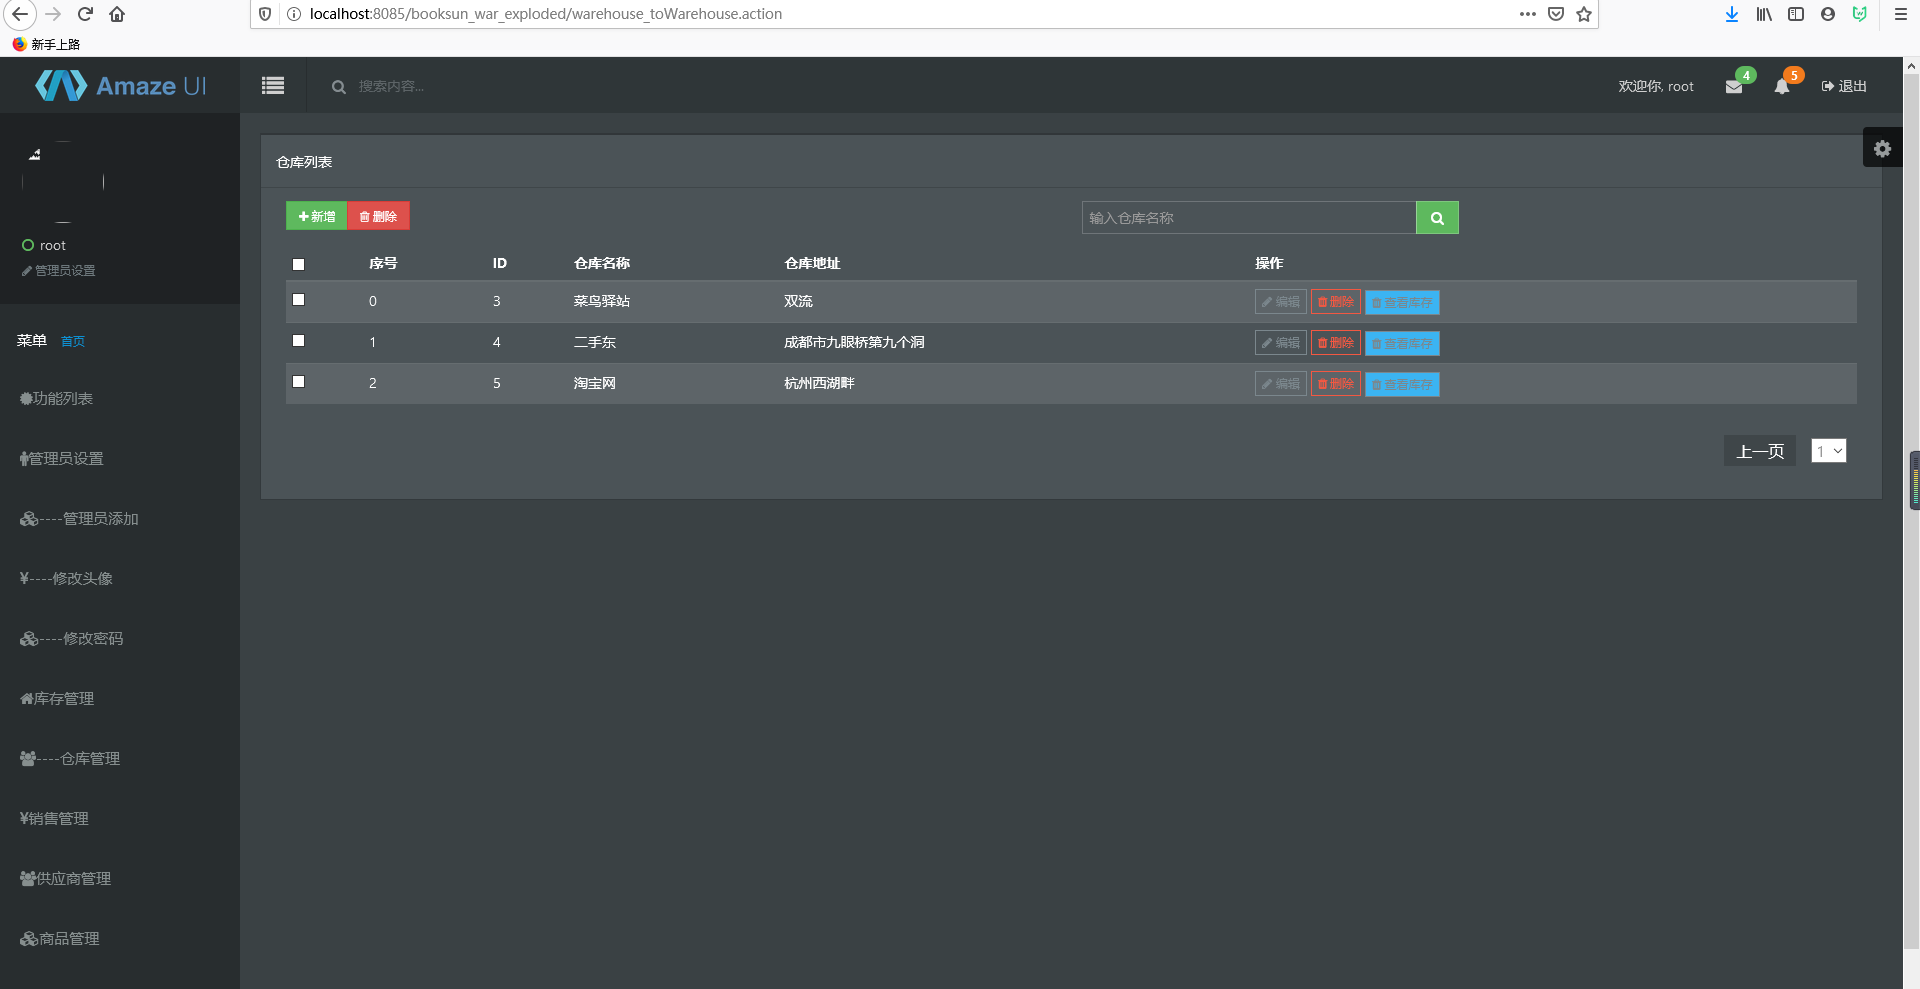The image size is (1920, 989).
Task: Open page actions three-dot menu
Action: pyautogui.click(x=1528, y=14)
